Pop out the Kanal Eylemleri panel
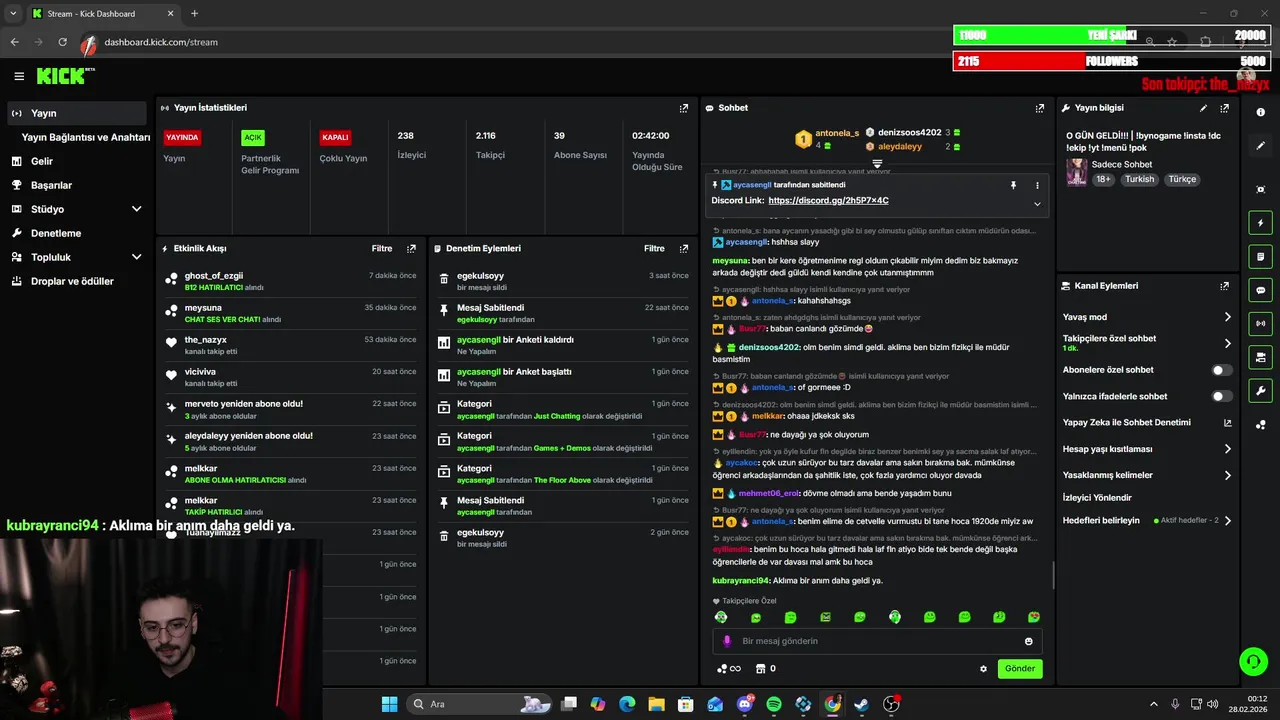 click(x=1224, y=286)
